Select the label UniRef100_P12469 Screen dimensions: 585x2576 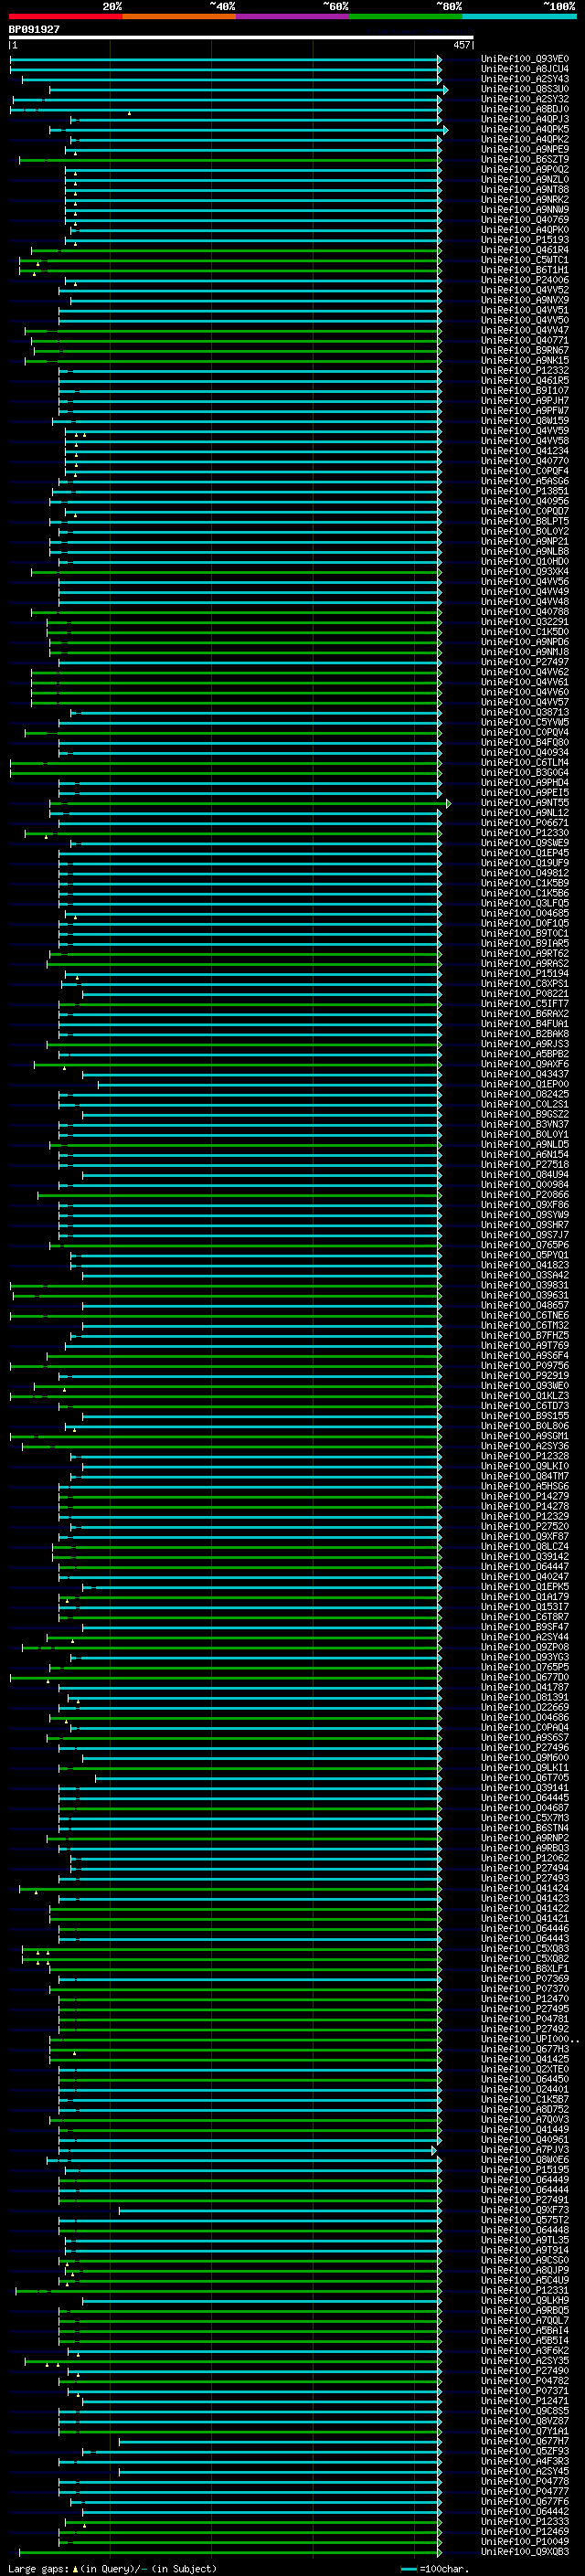pos(525,2531)
